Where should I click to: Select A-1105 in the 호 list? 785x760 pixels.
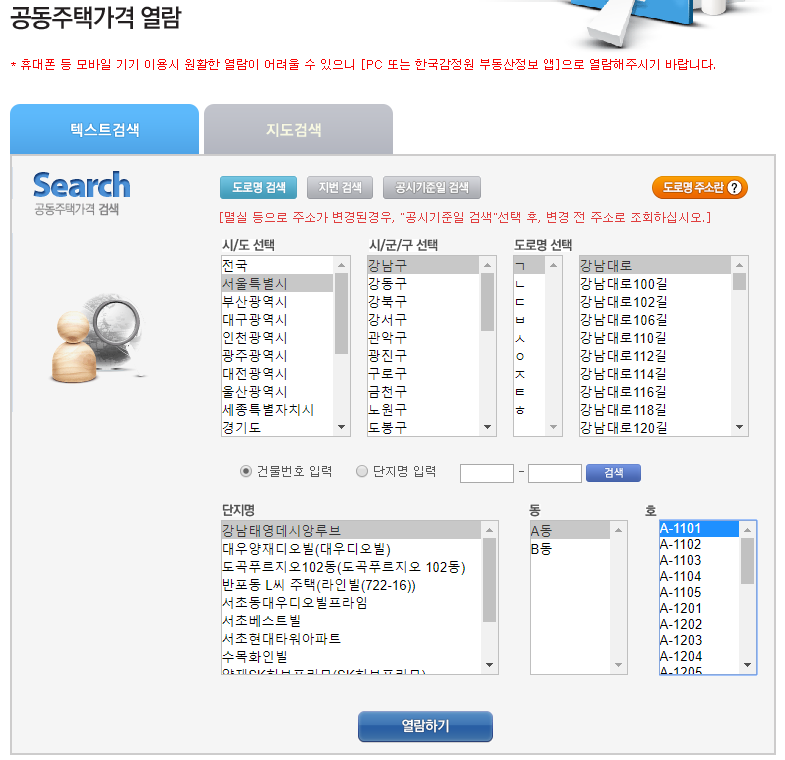[x=699, y=592]
